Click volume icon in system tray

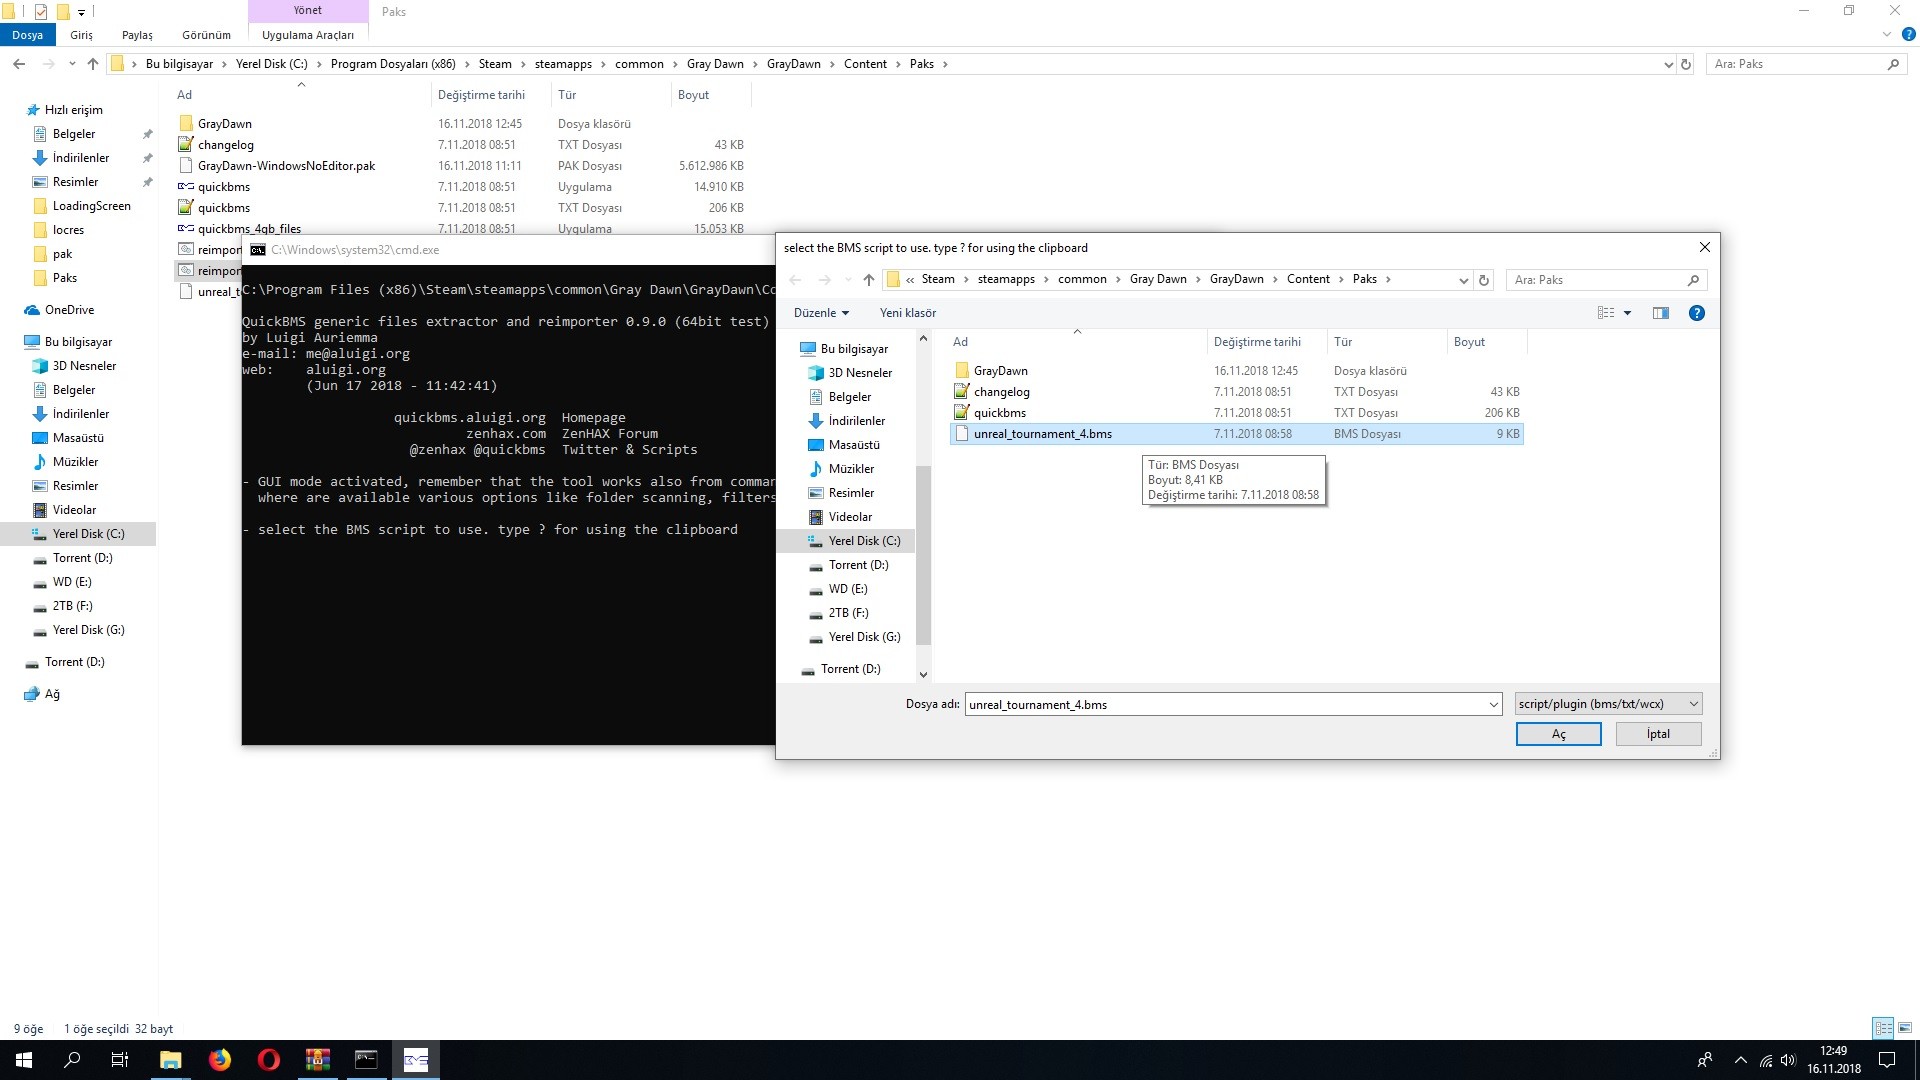pyautogui.click(x=1788, y=1060)
